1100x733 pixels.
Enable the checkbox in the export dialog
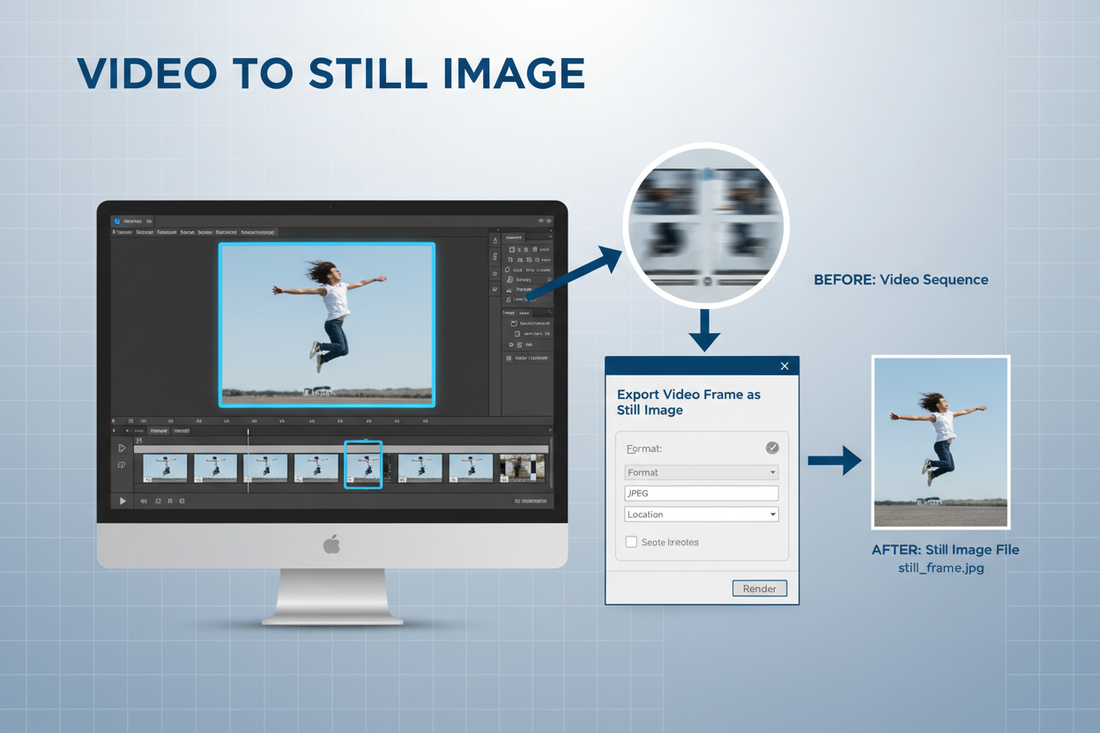631,541
